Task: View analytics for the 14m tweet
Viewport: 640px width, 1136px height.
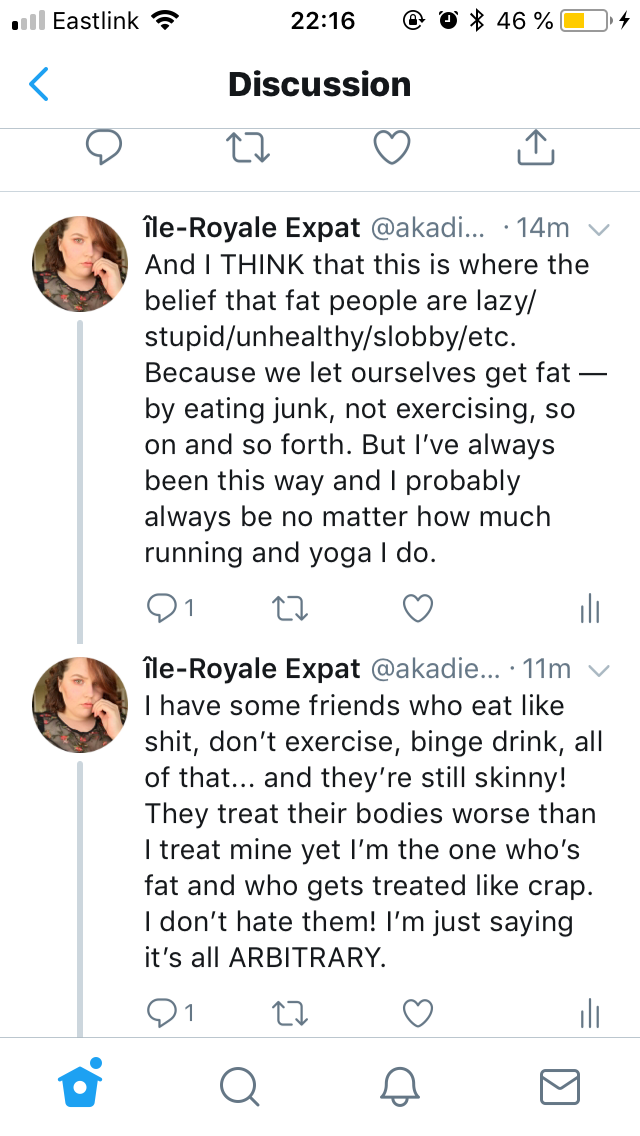Action: [x=589, y=608]
